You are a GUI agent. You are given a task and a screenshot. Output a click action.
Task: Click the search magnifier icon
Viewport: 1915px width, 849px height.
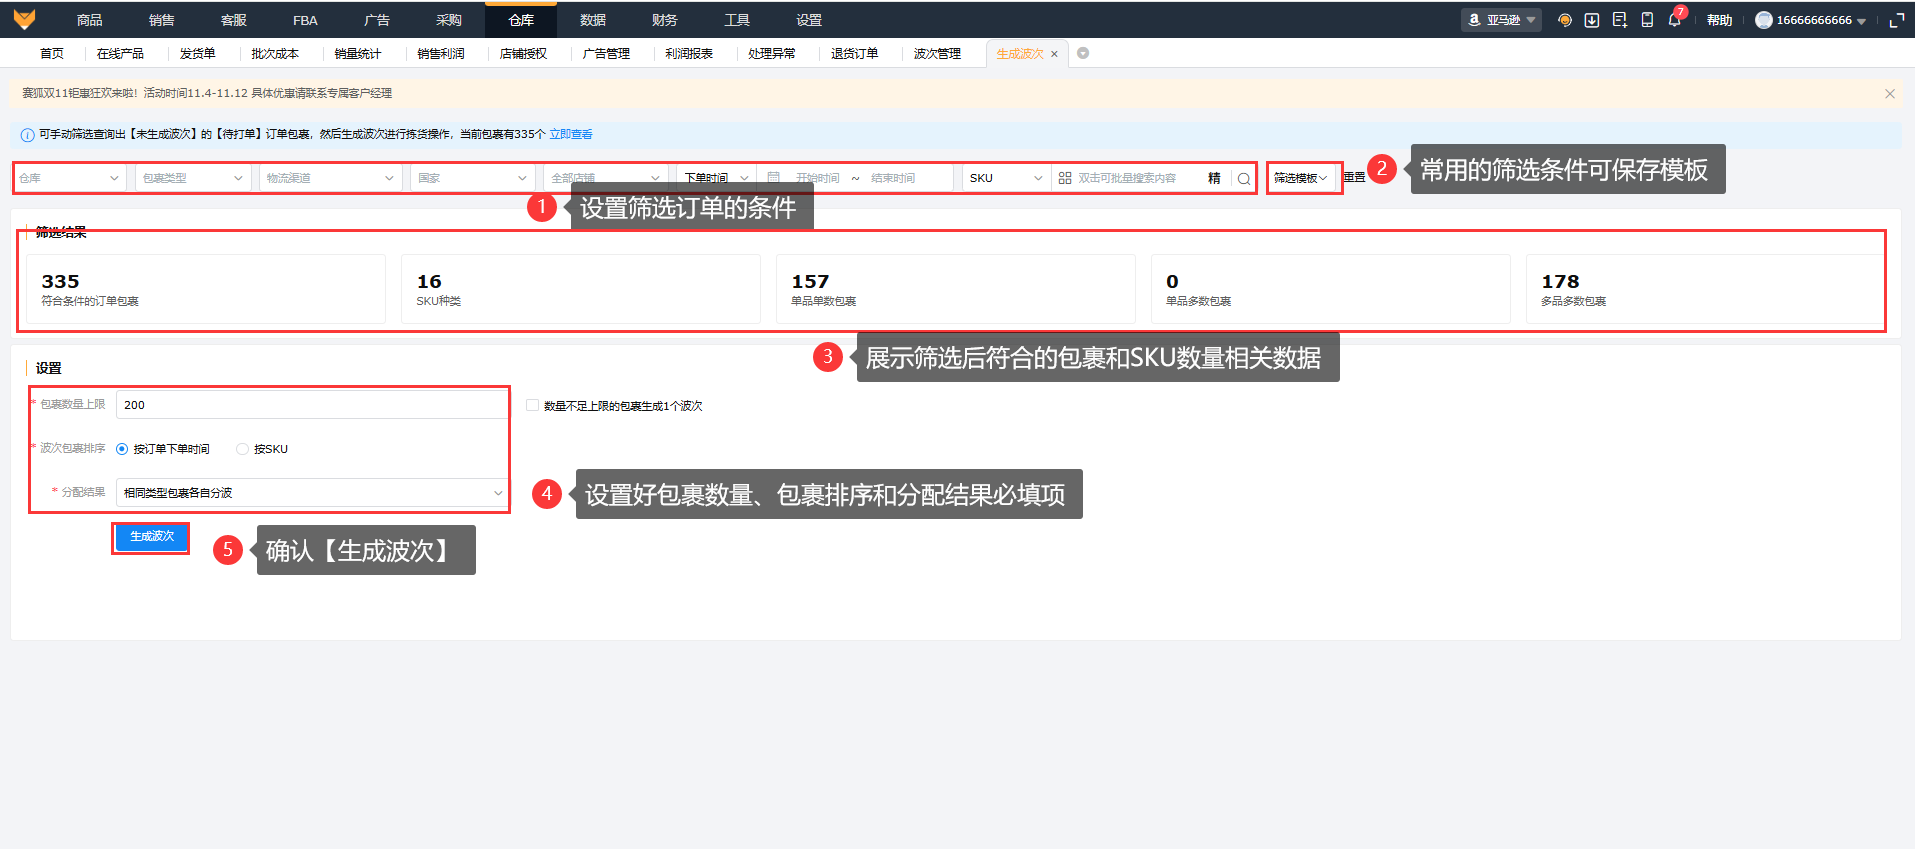point(1244,179)
